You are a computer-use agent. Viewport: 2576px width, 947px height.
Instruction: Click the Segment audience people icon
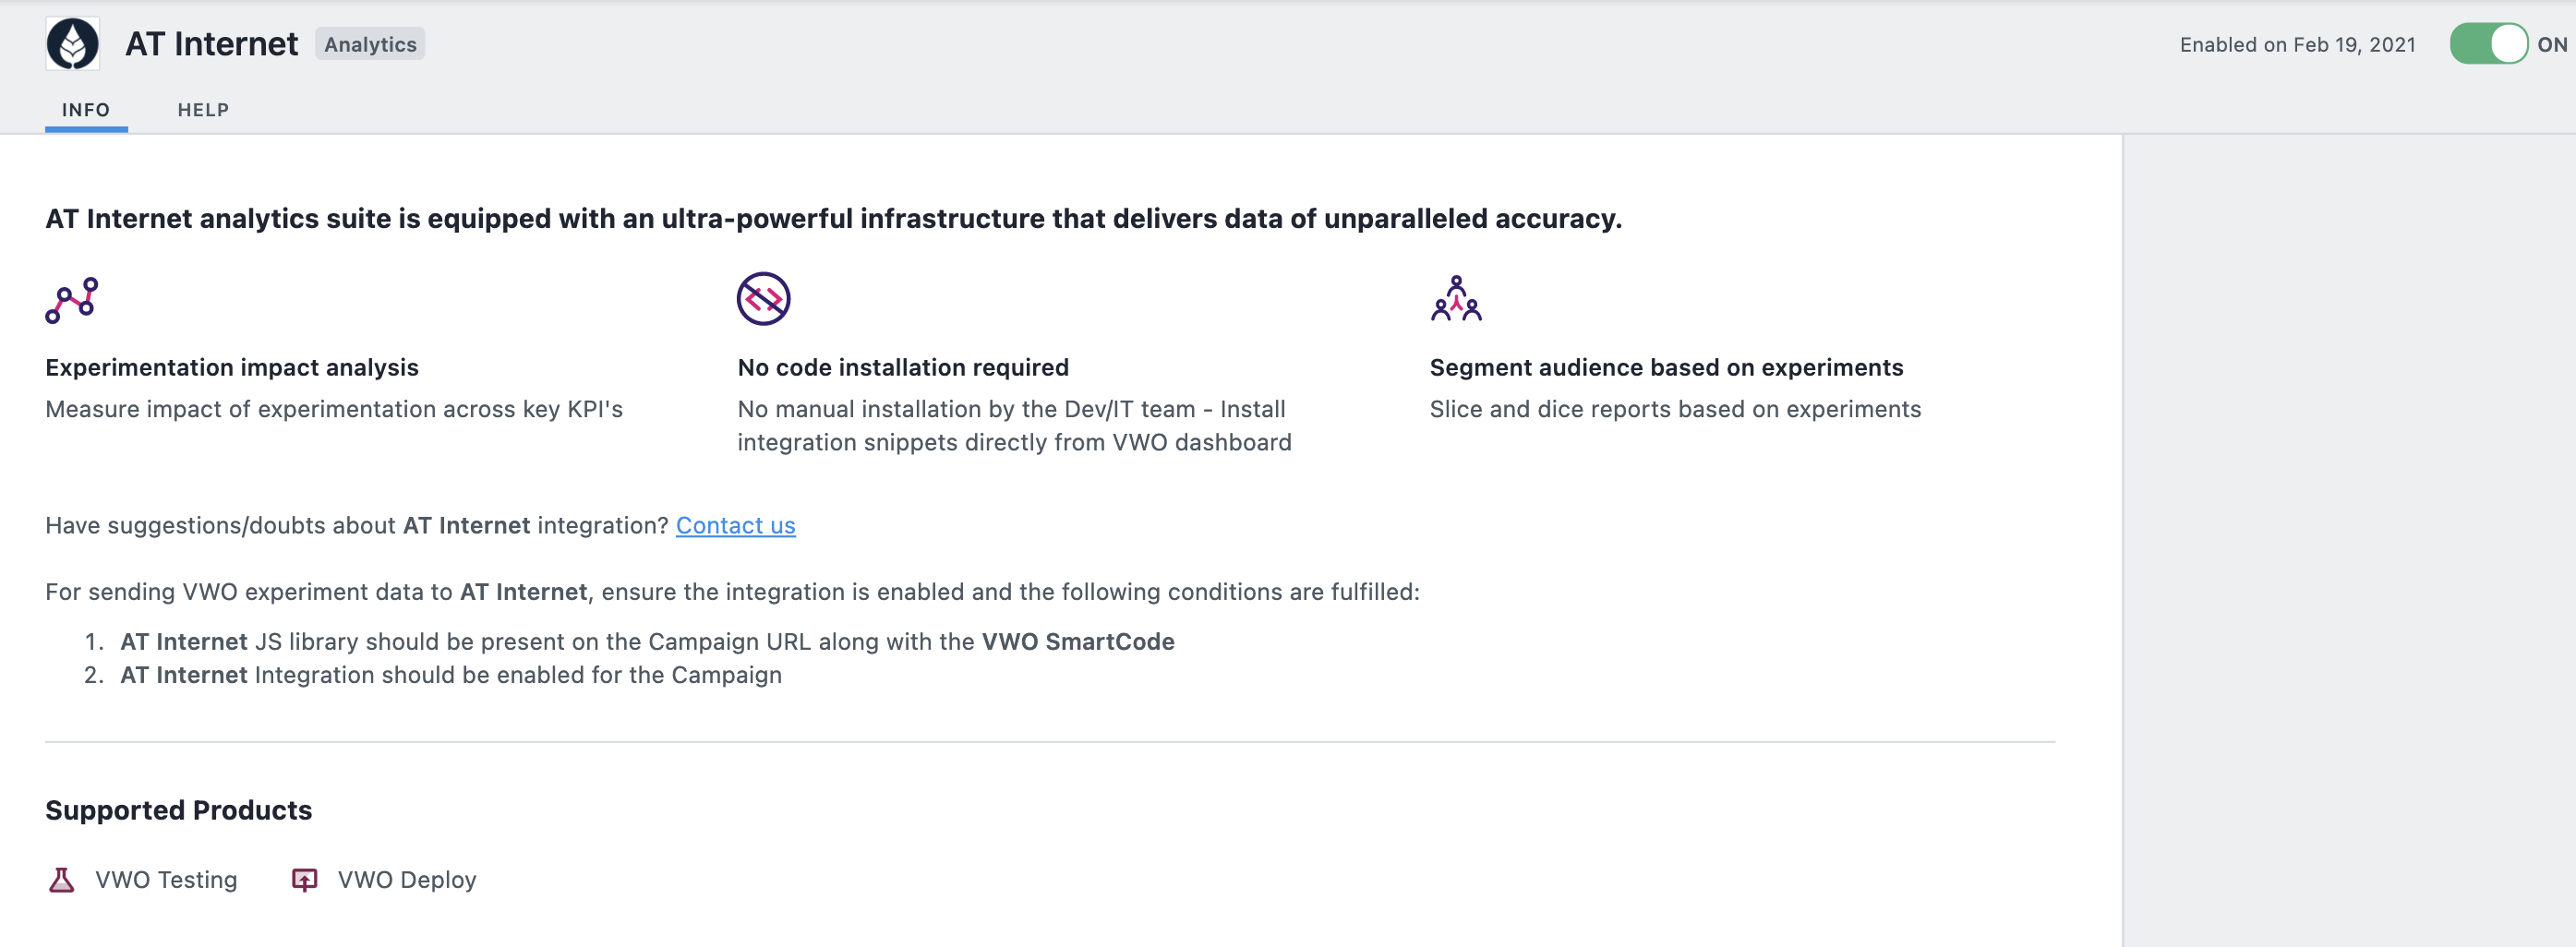tap(1456, 298)
